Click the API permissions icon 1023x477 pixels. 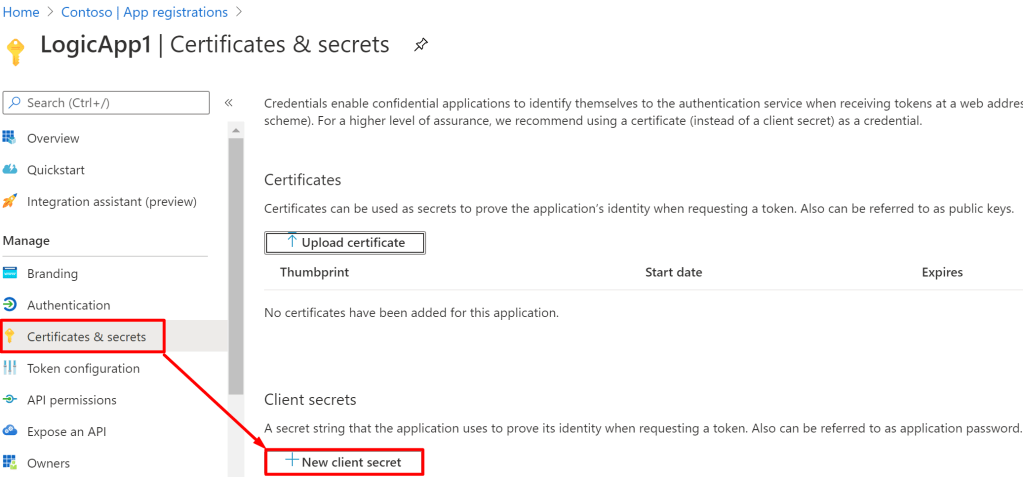[x=10, y=400]
